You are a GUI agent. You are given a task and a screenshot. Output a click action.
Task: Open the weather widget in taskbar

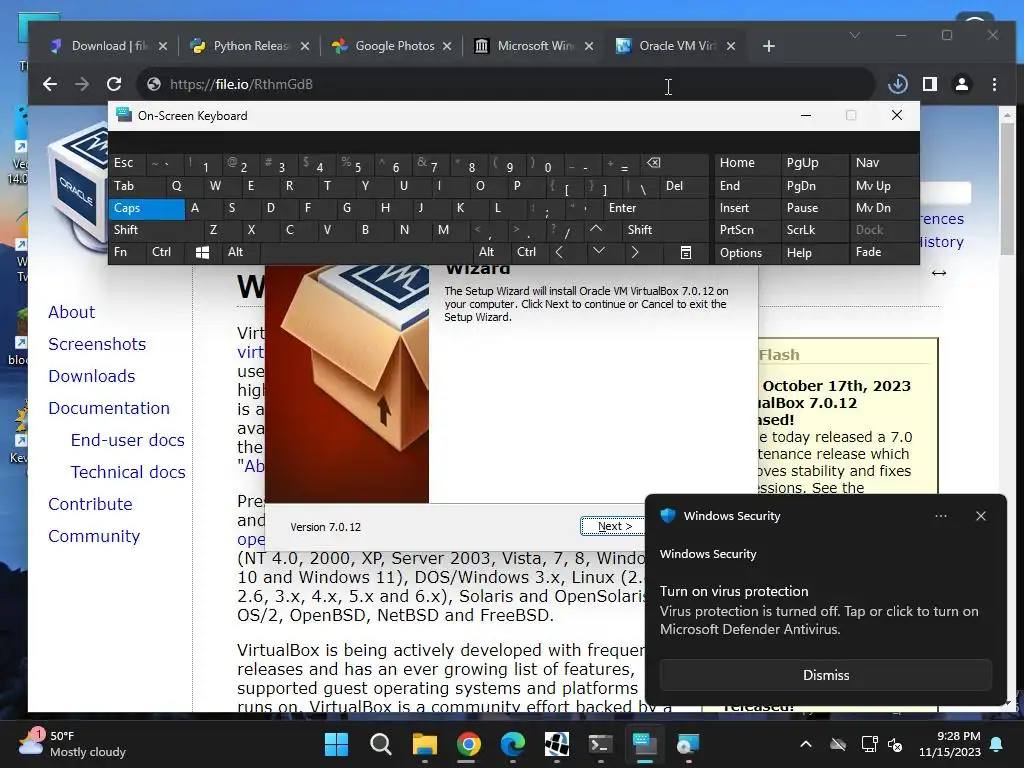[73, 744]
